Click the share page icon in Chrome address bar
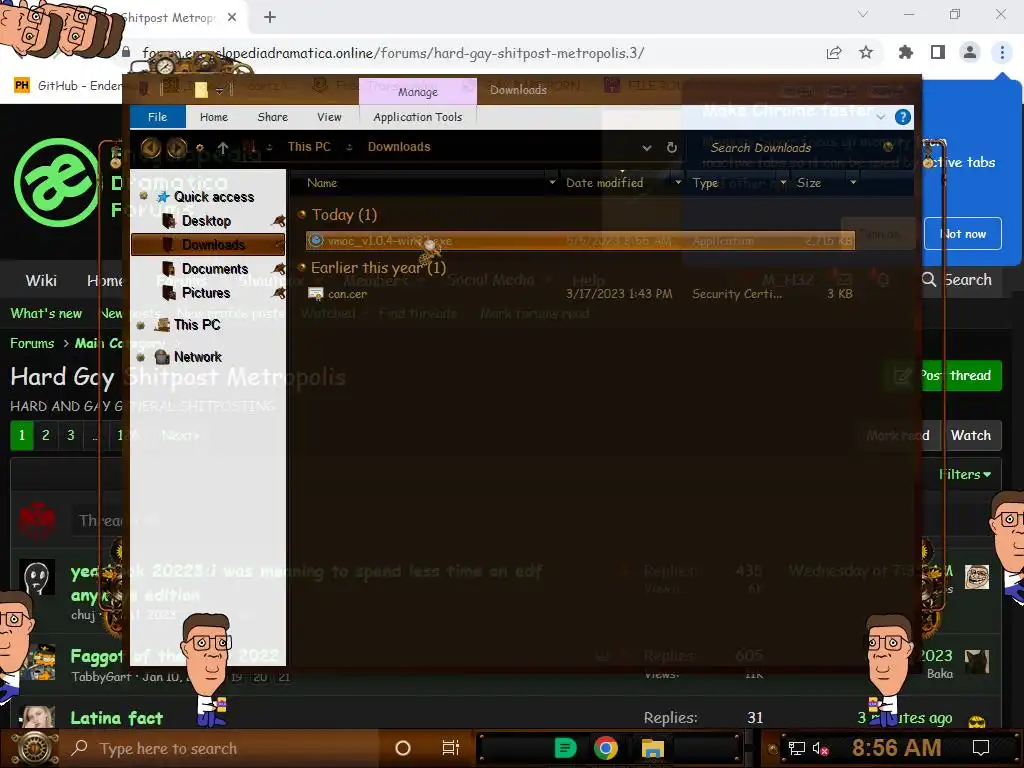Screen dimensions: 1024x768 click(834, 53)
